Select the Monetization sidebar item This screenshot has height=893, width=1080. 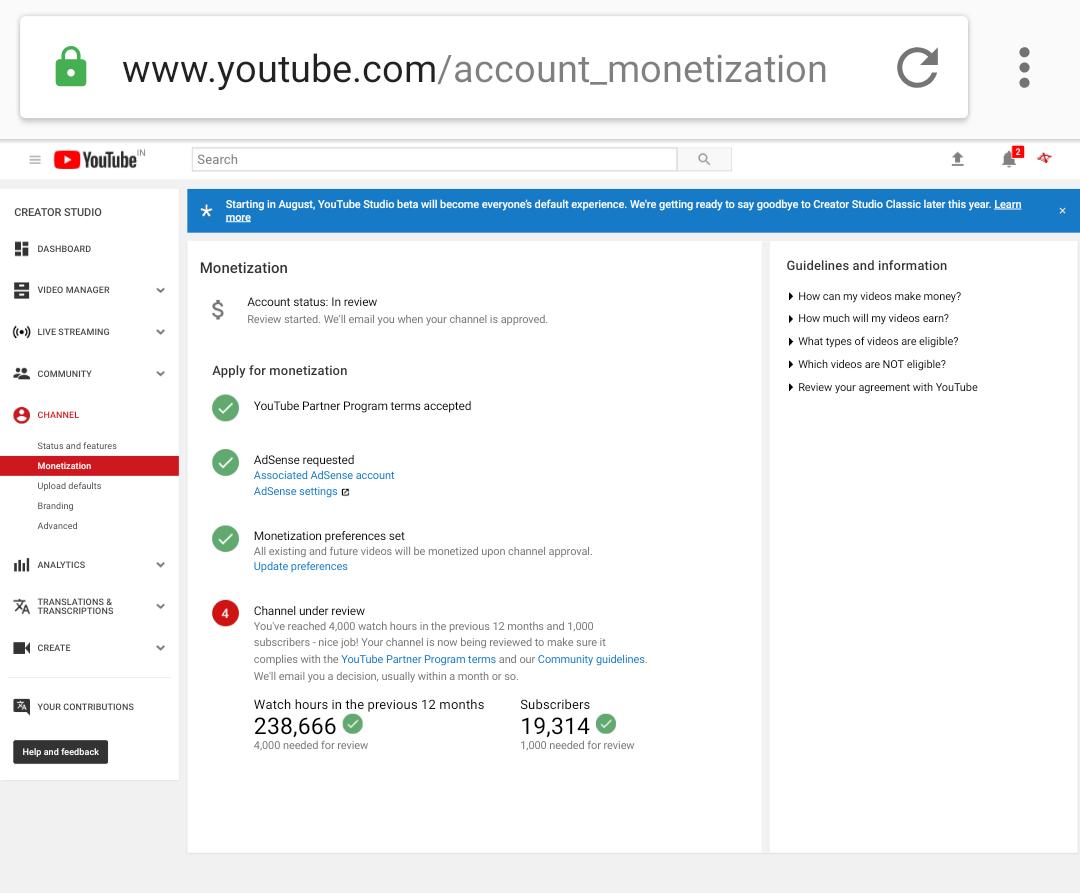click(x=90, y=465)
